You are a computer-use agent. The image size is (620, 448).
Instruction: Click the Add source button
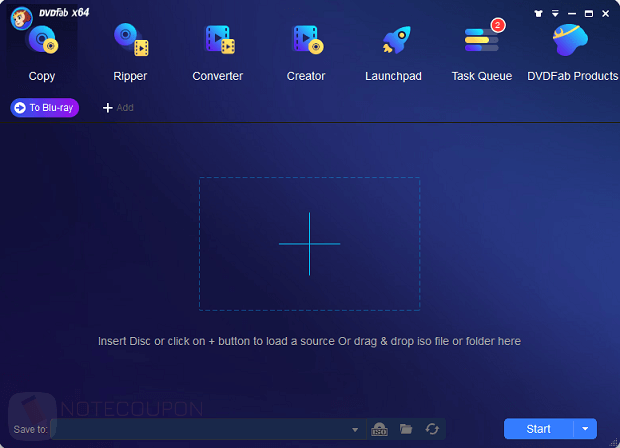coord(118,108)
